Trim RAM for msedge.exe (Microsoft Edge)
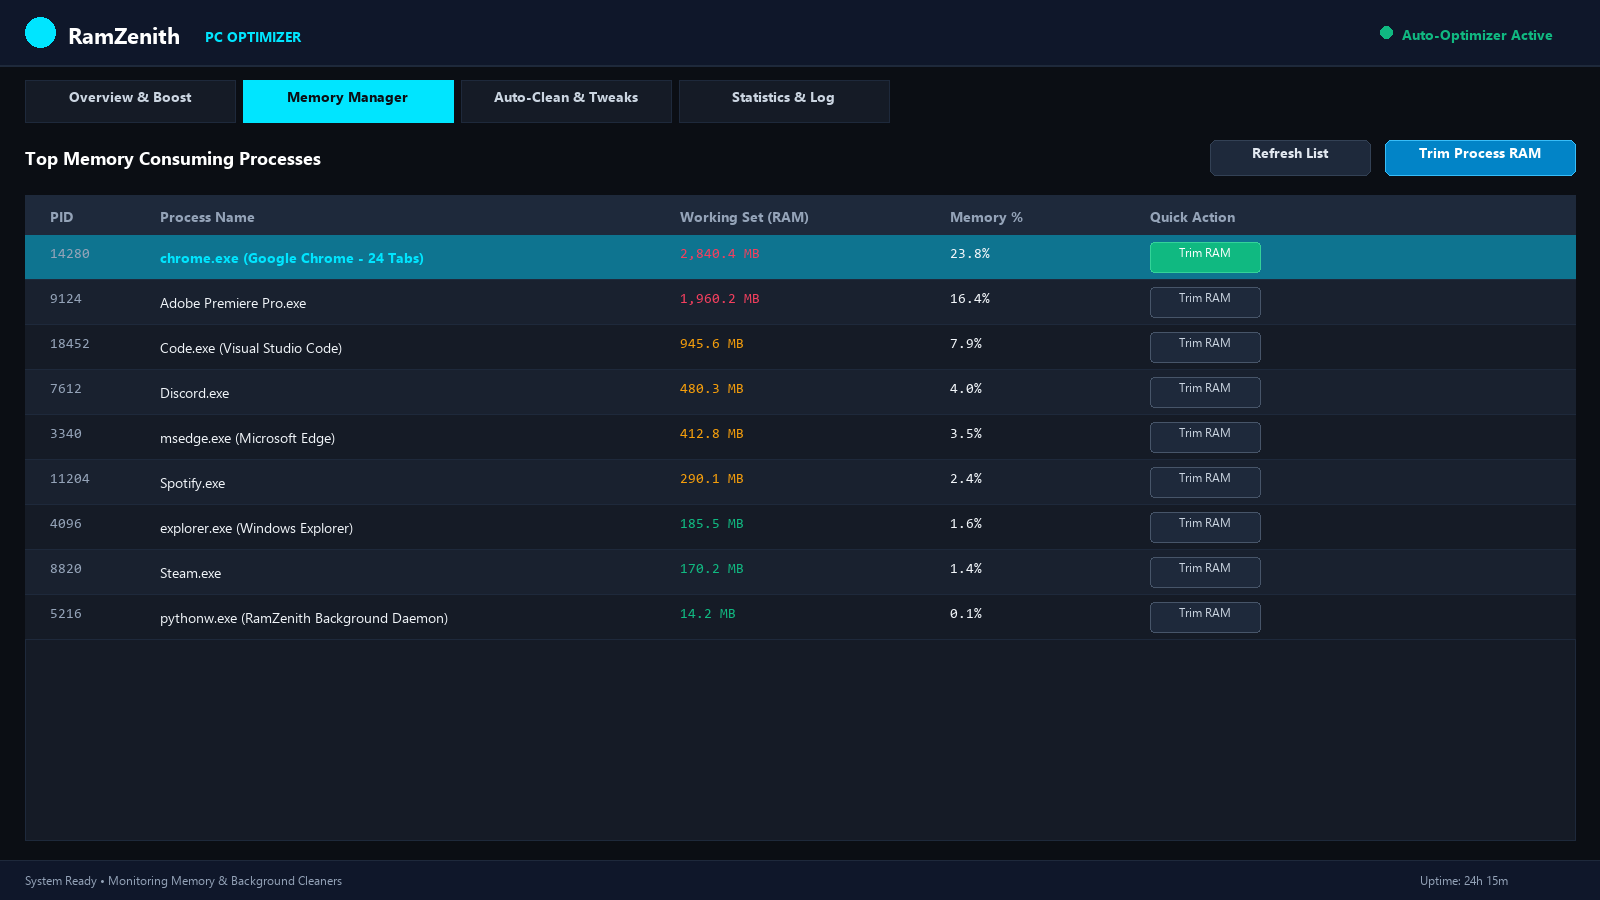 pyautogui.click(x=1205, y=437)
